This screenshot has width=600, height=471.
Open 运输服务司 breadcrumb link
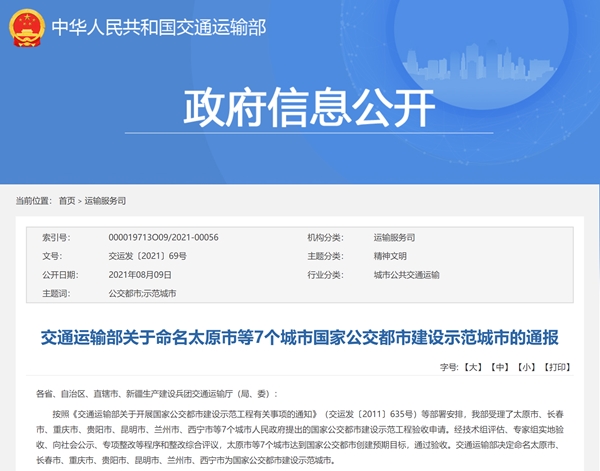coord(105,201)
